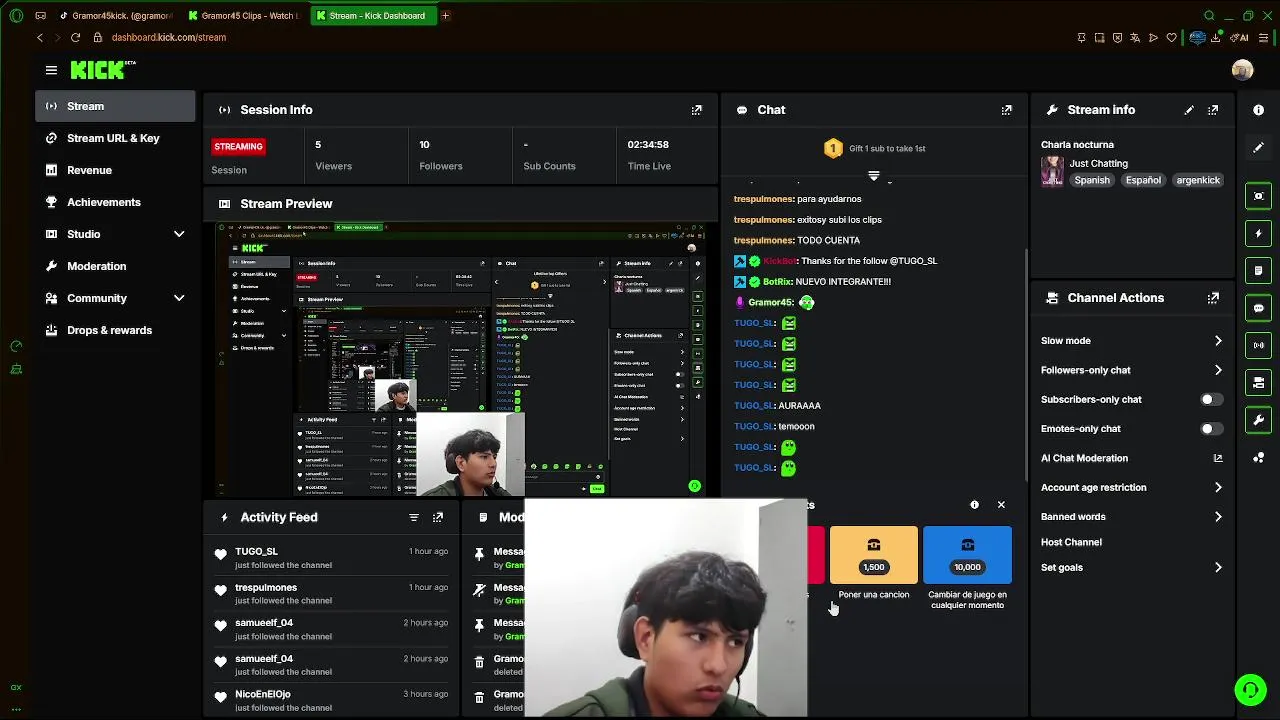Click the info icon in right sidebar

point(1259,110)
